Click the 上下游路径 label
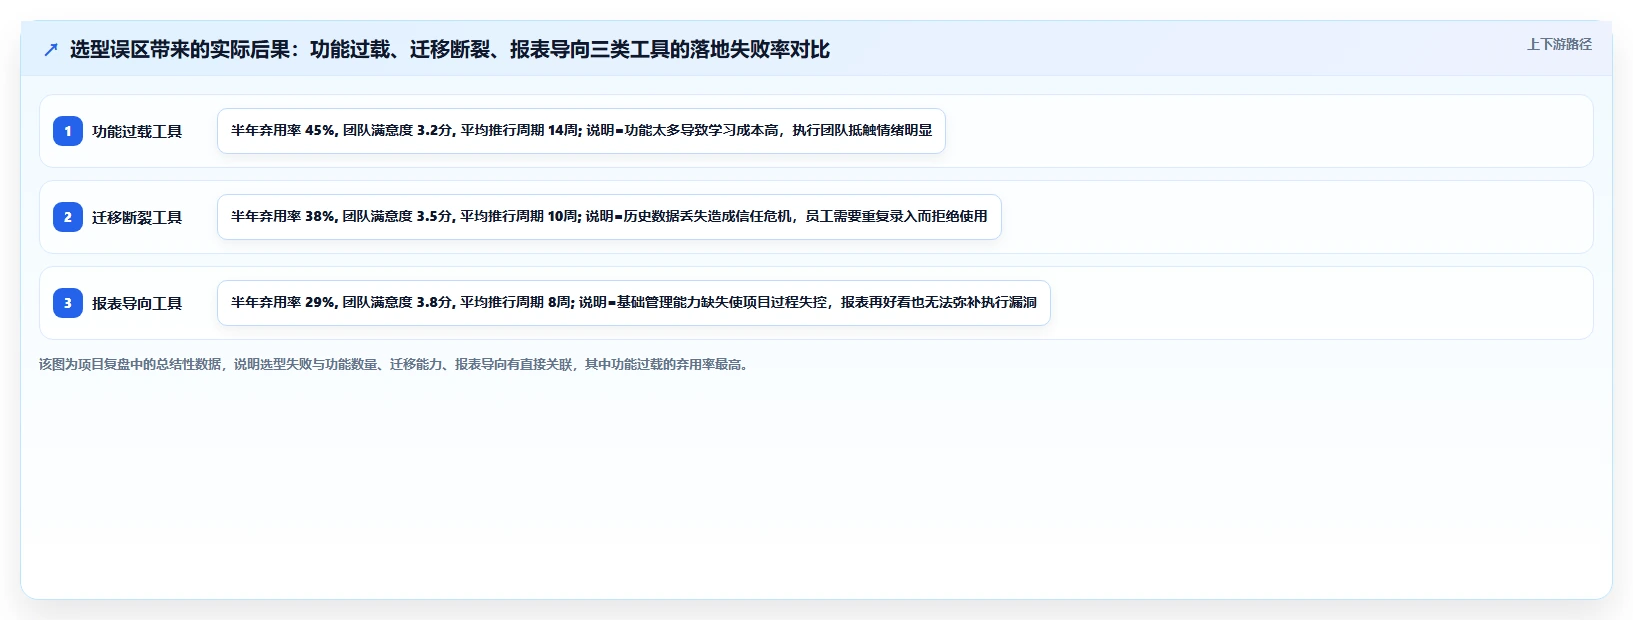This screenshot has height=620, width=1633. click(x=1559, y=44)
